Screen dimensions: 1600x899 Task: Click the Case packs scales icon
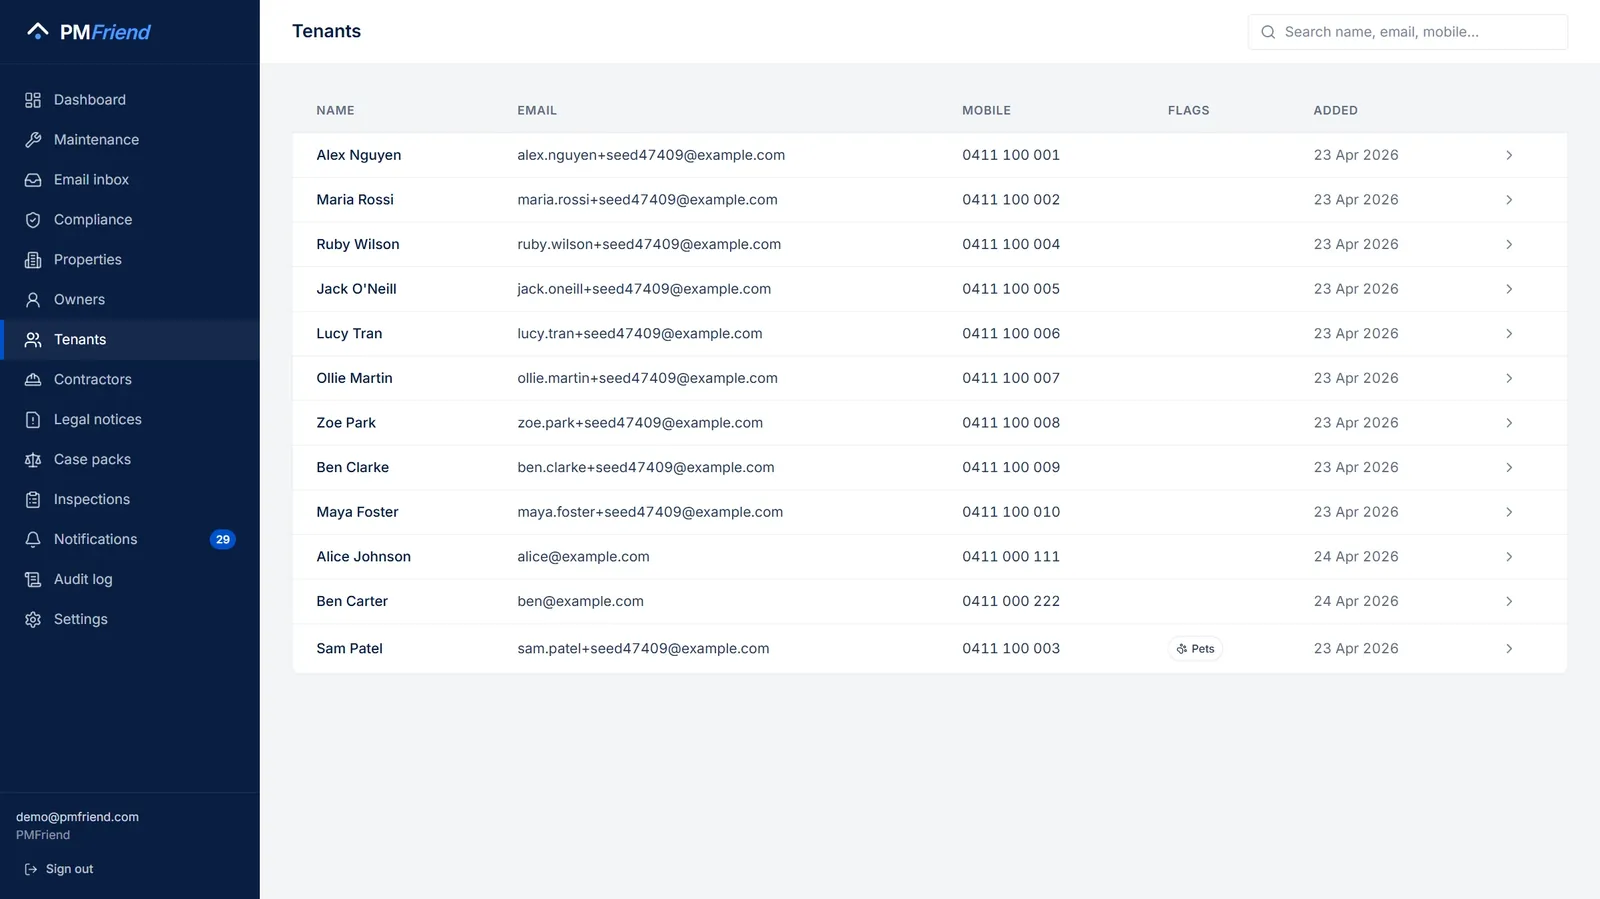[33, 460]
